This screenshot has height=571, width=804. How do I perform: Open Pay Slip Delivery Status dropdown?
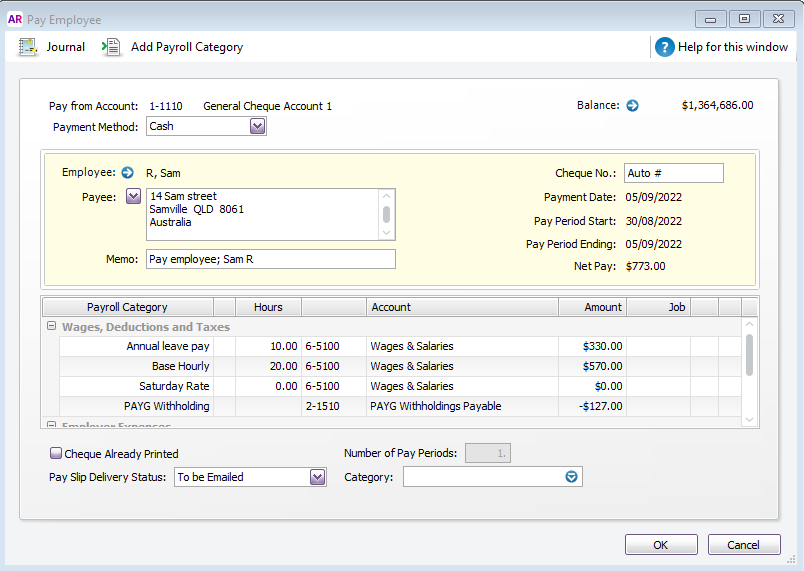pyautogui.click(x=317, y=477)
